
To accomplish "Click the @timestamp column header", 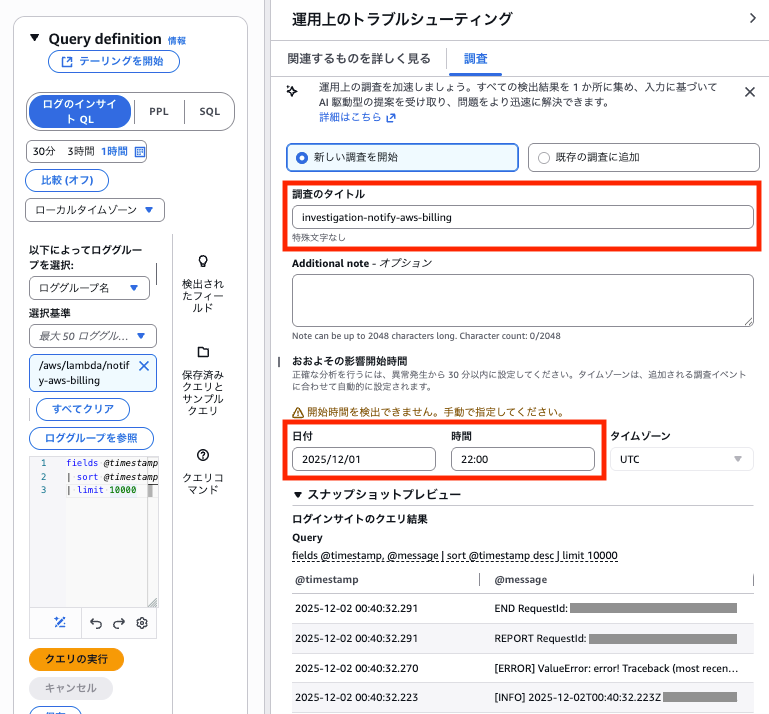I will [327, 580].
